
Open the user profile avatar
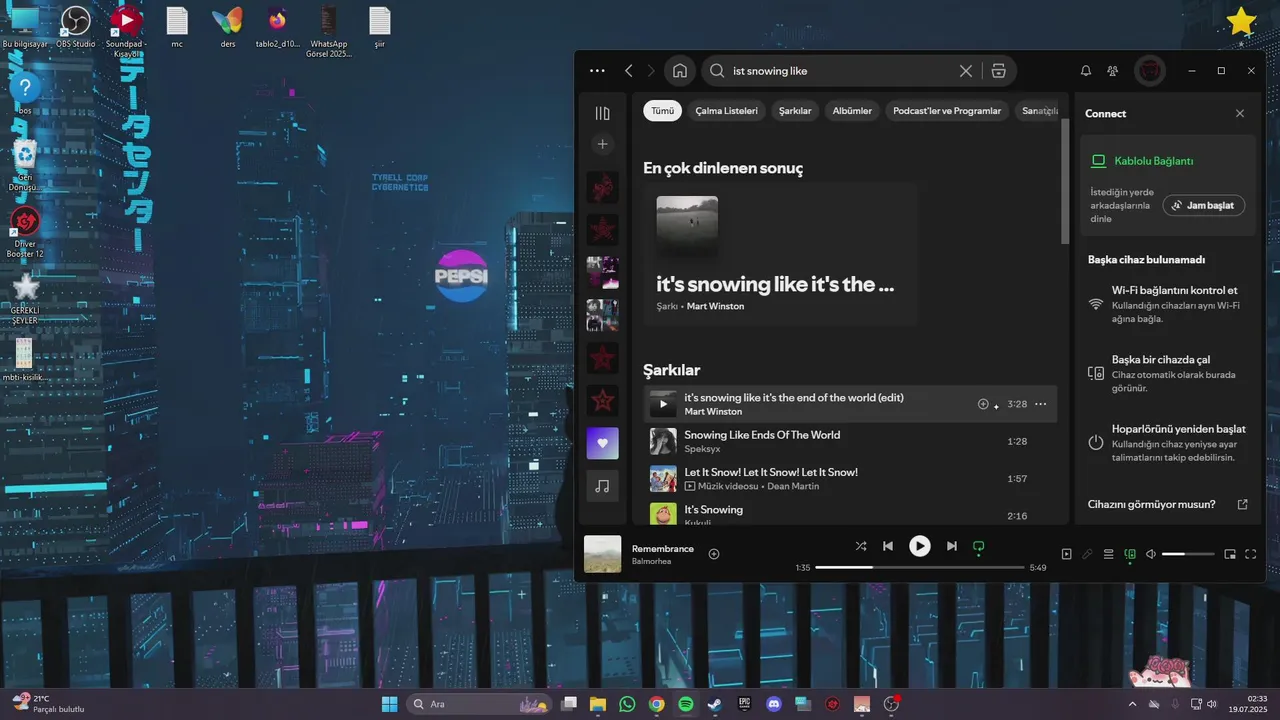(1150, 71)
